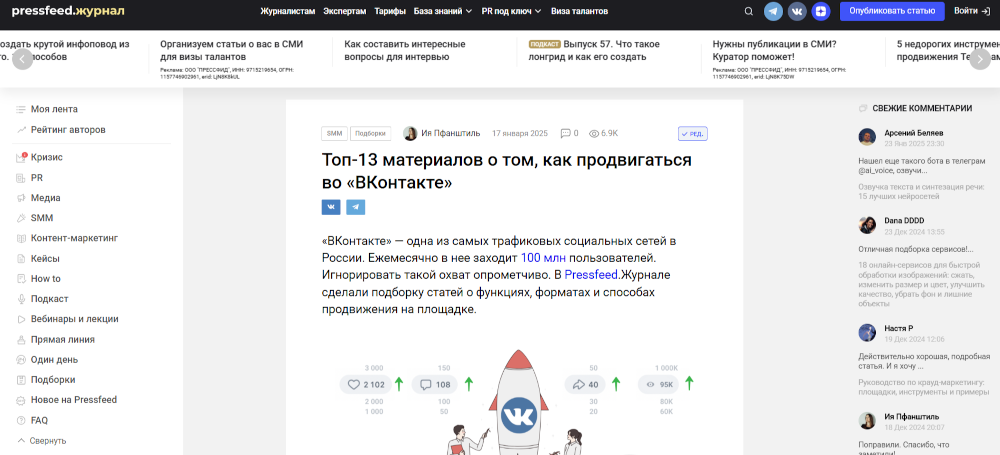This screenshot has width=1000, height=455.
Task: Open Организуем статьи о вас в СМИ card
Action: (232, 50)
